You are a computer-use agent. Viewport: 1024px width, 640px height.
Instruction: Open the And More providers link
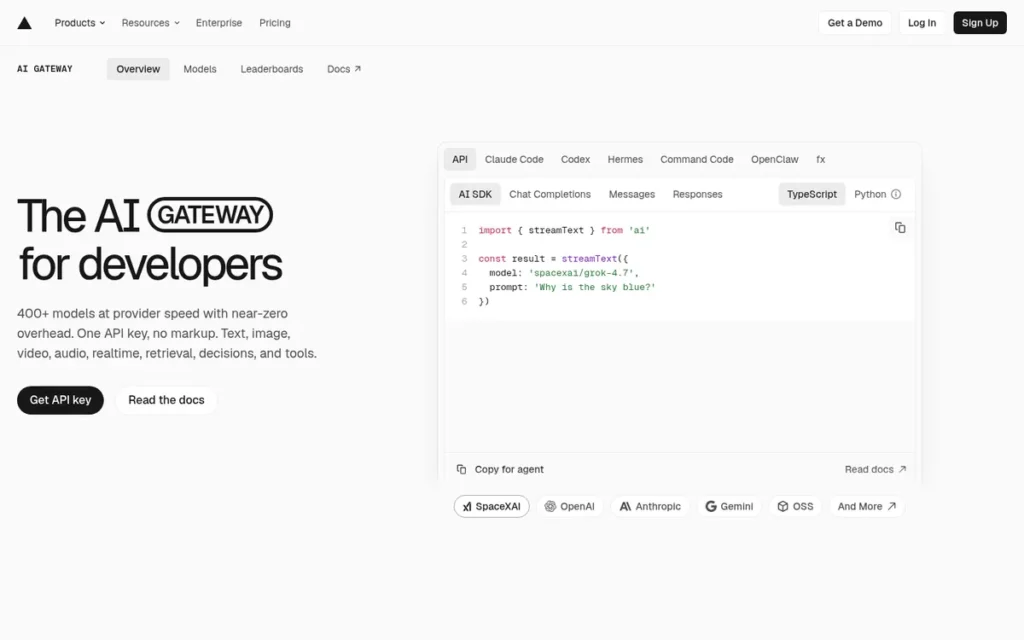tap(867, 506)
